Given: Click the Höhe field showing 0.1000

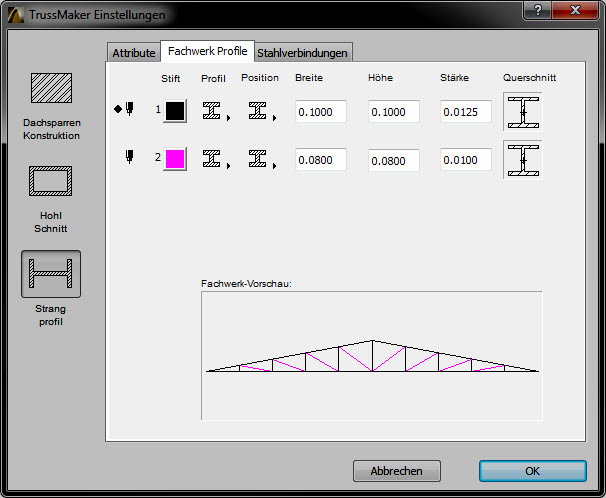Looking at the screenshot, I should tap(393, 112).
